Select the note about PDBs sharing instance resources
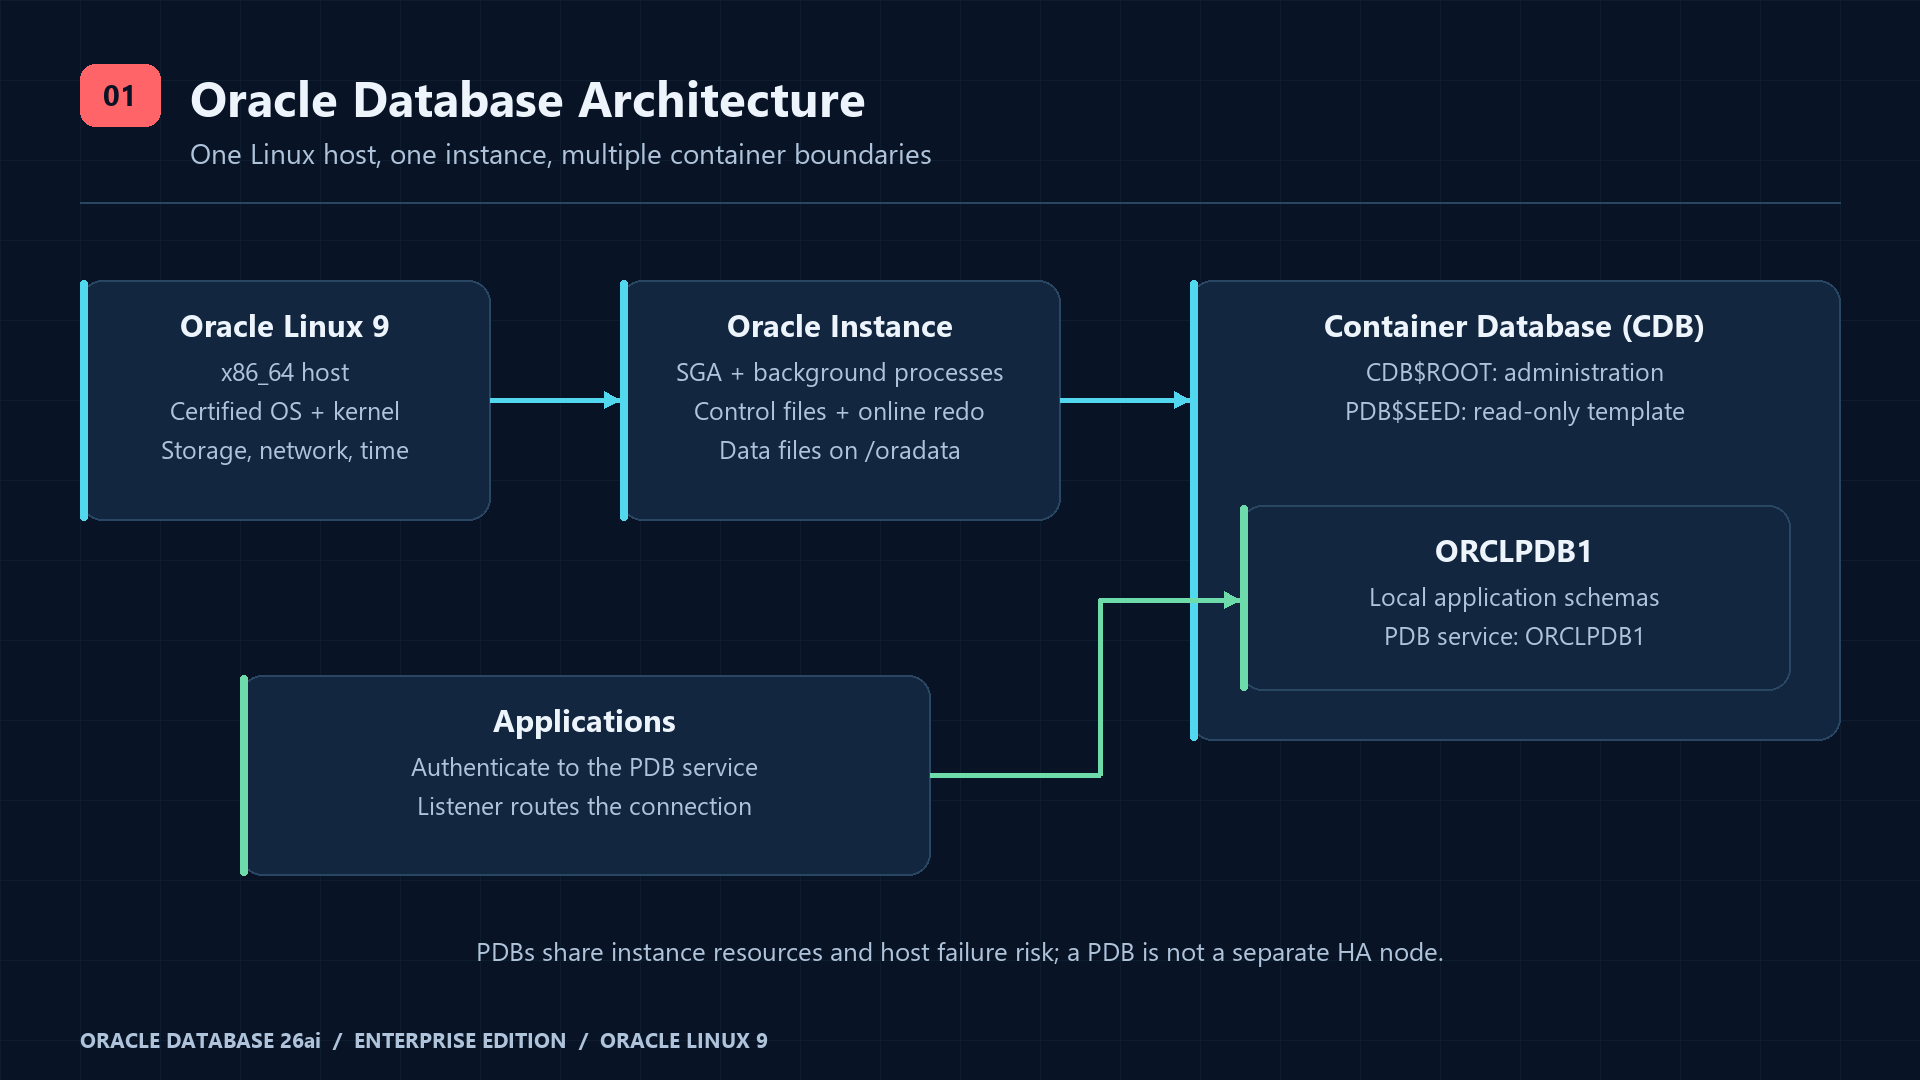 (960, 952)
